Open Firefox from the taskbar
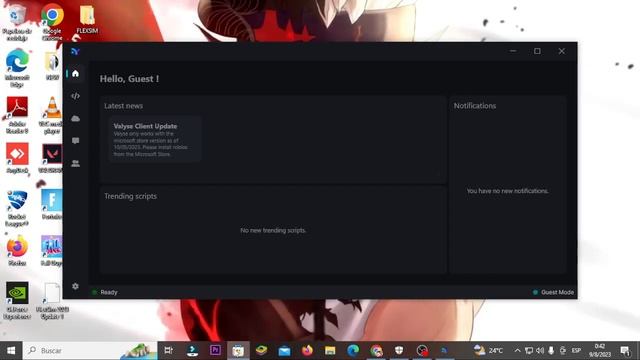The width and height of the screenshot is (640, 360). 307,351
